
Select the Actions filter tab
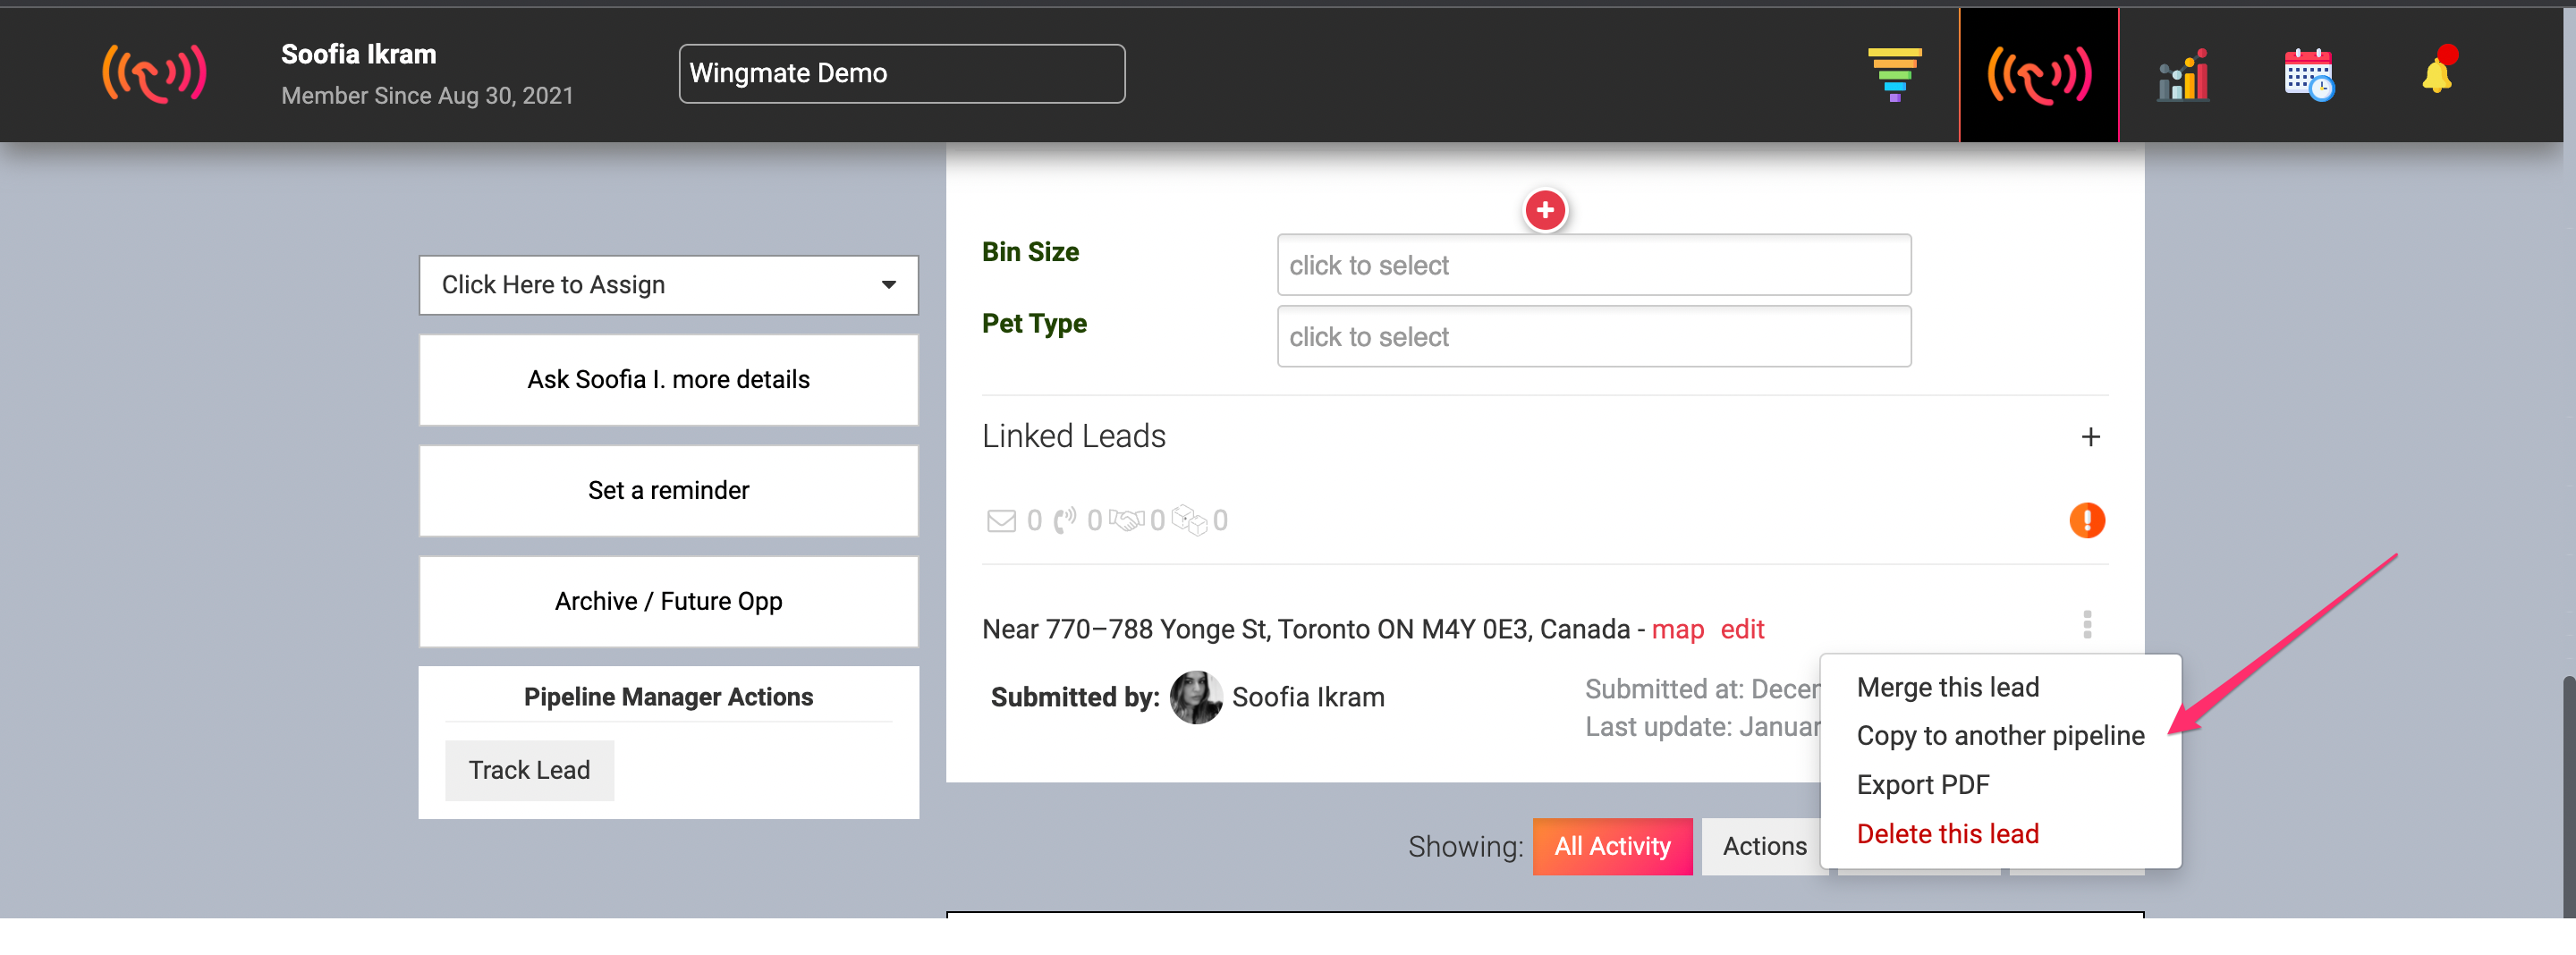(1764, 847)
